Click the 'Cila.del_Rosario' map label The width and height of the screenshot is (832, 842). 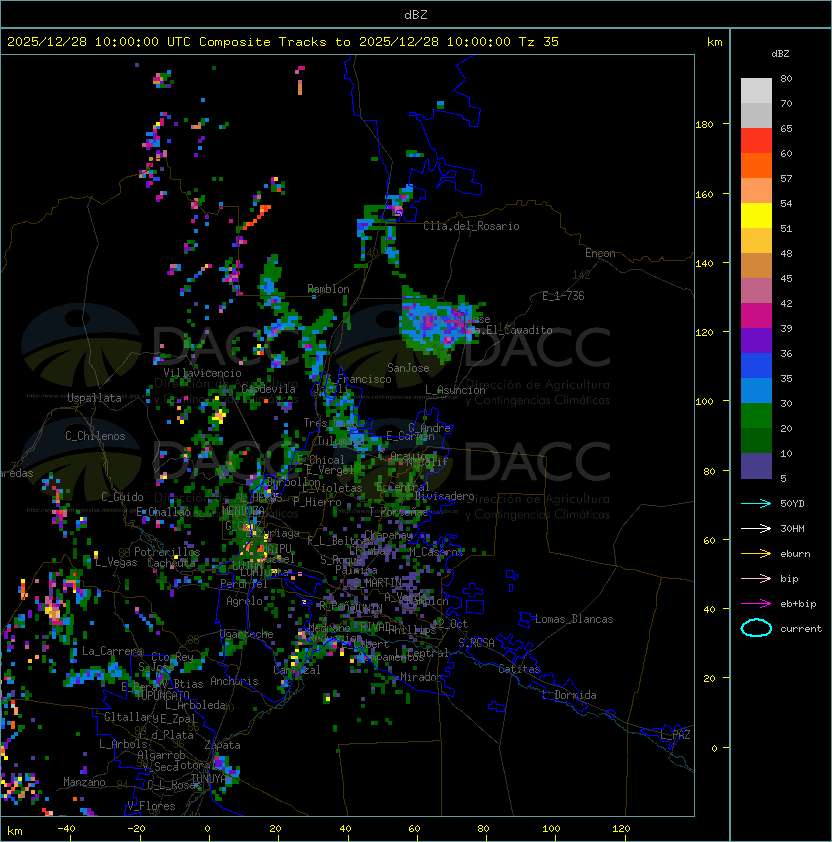click(471, 226)
